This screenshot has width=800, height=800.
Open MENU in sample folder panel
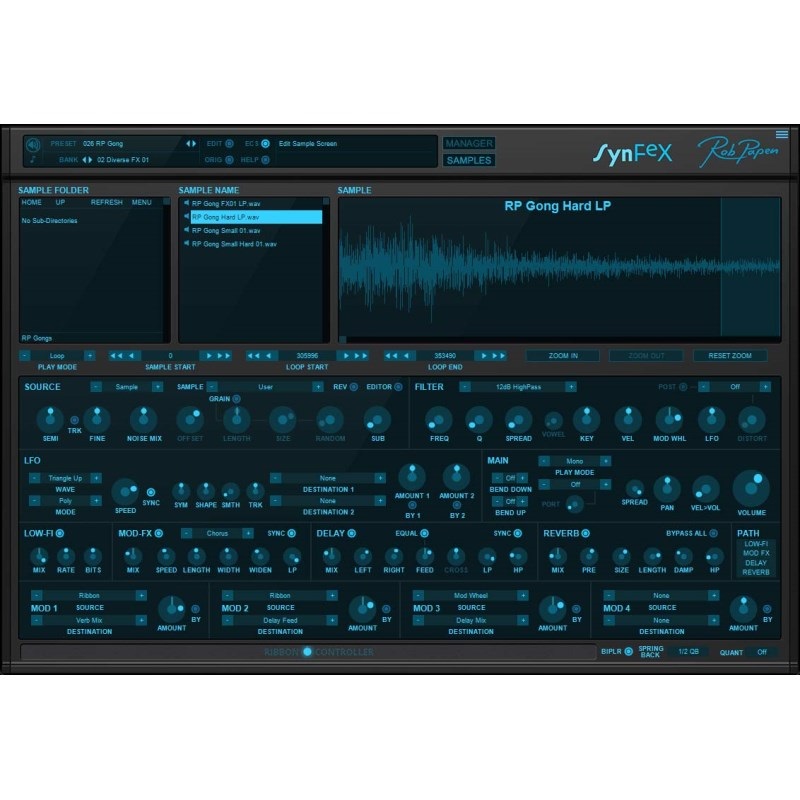[x=142, y=202]
